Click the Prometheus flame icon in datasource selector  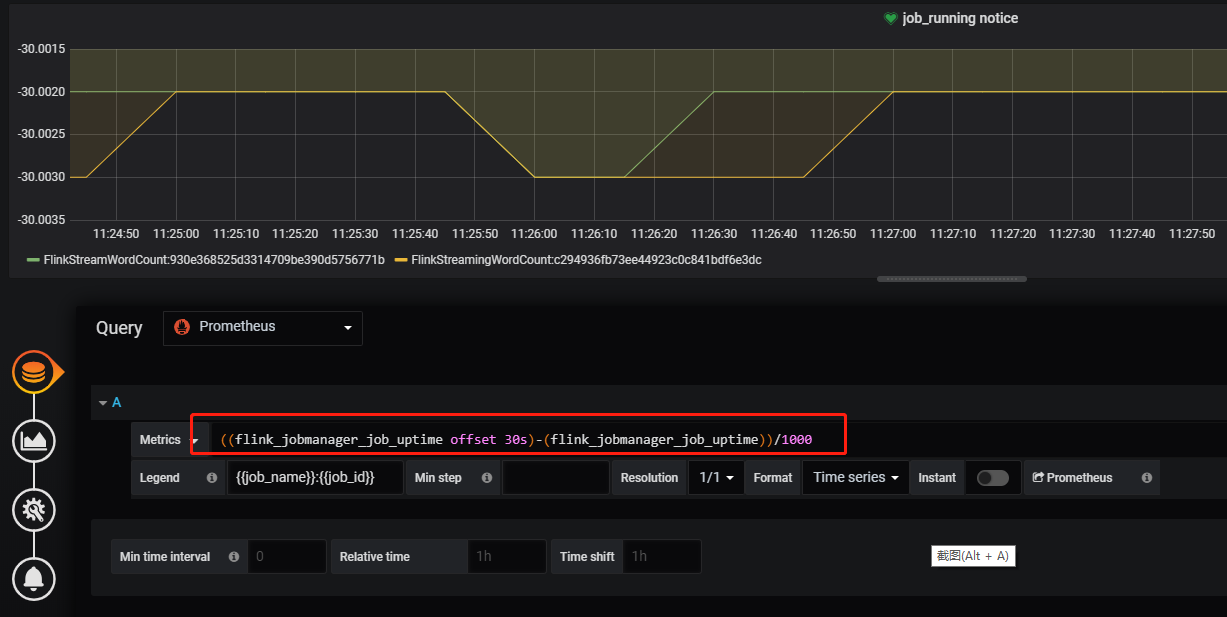pos(182,327)
